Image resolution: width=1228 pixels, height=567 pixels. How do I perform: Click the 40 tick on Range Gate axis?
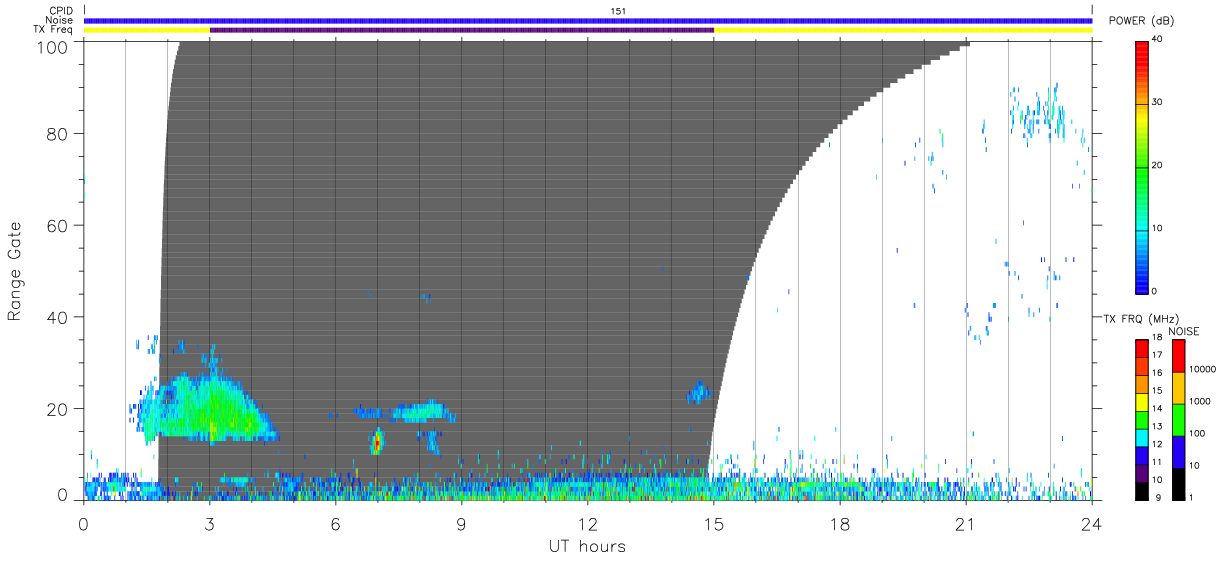coord(57,318)
